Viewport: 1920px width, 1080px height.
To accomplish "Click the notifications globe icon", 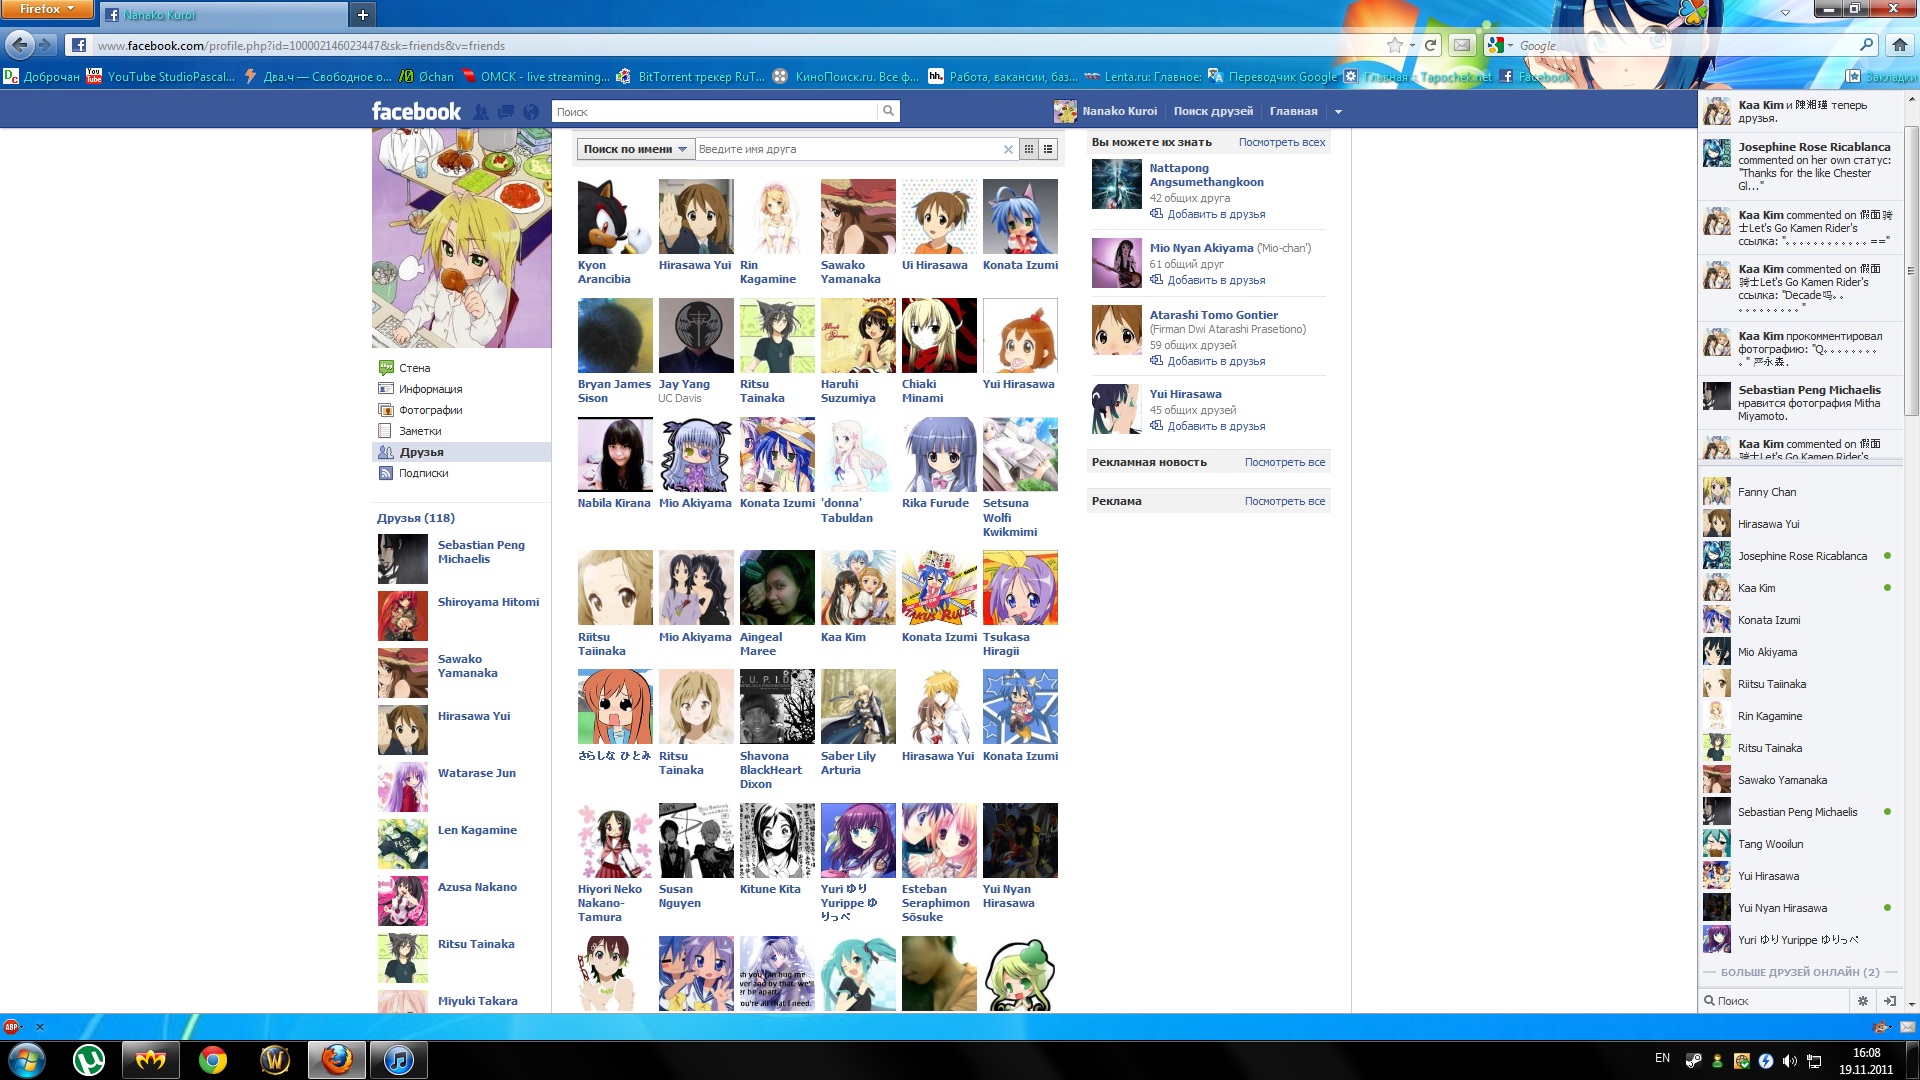I will tap(531, 112).
